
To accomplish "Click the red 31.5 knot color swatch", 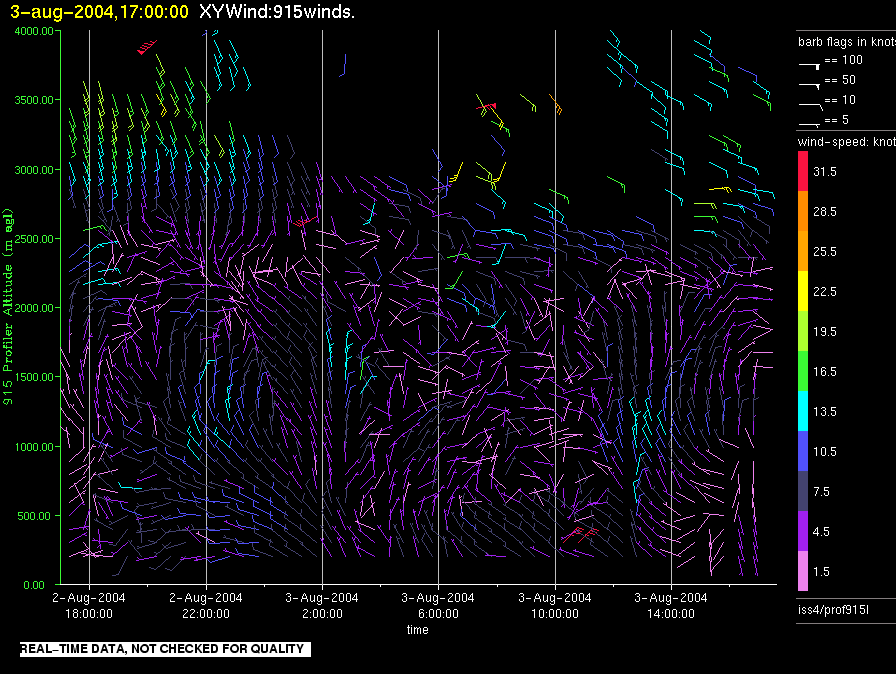I will [803, 171].
